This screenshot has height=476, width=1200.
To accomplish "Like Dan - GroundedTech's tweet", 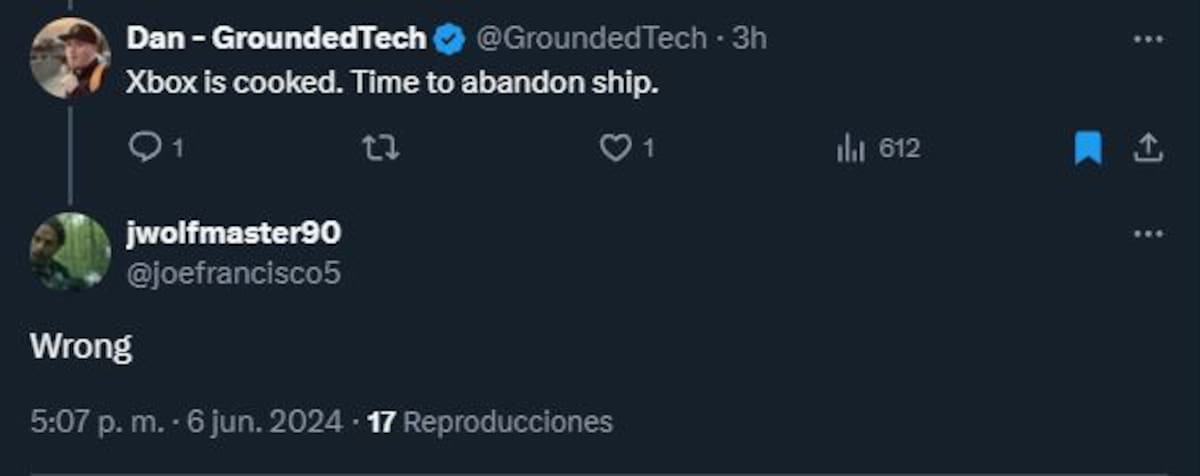I will tap(626, 149).
